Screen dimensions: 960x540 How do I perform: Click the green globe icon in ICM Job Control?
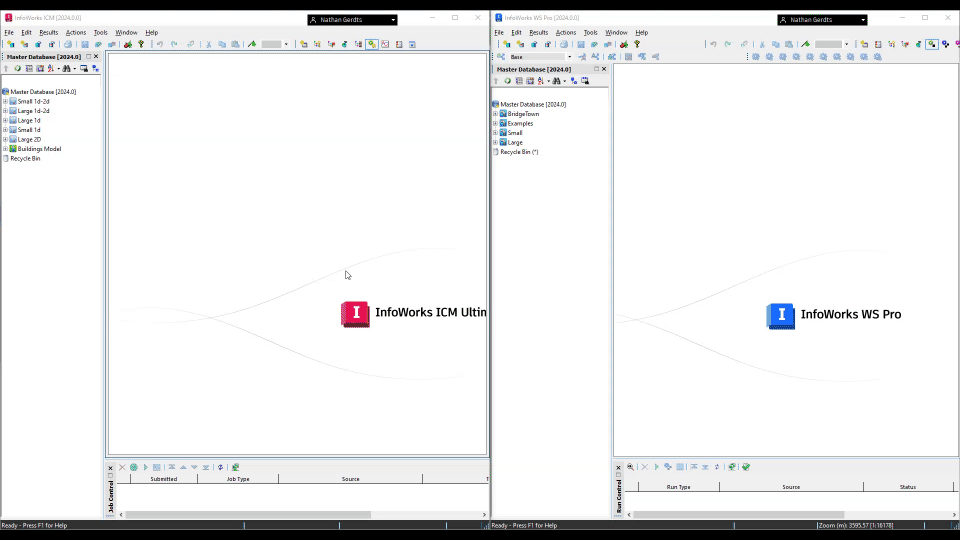click(133, 467)
